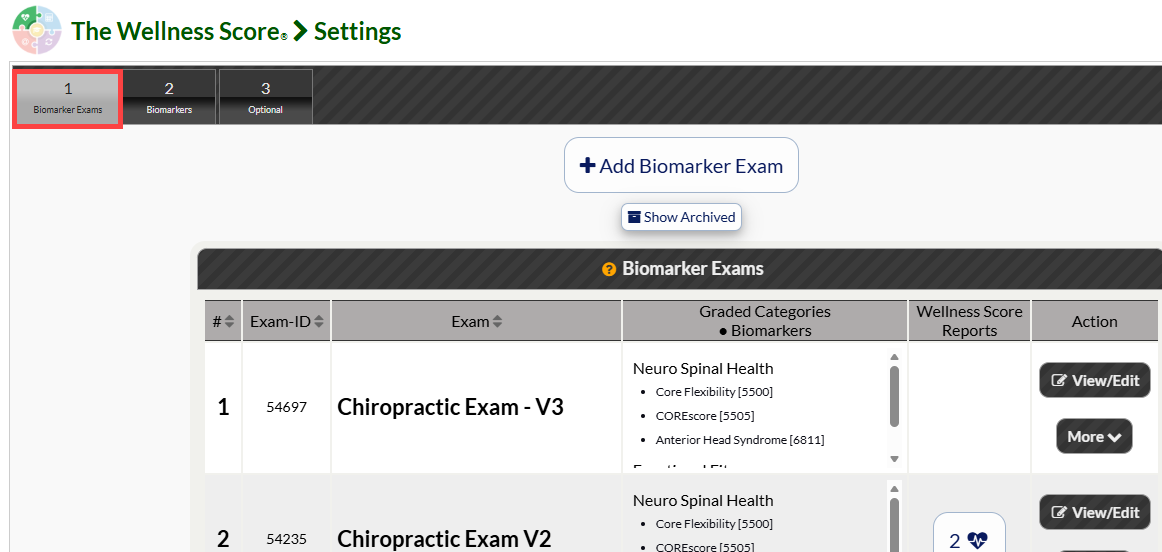The height and width of the screenshot is (552, 1162).
Task: Expand the More dropdown for Chiropractic Exam - V3
Action: [x=1094, y=436]
